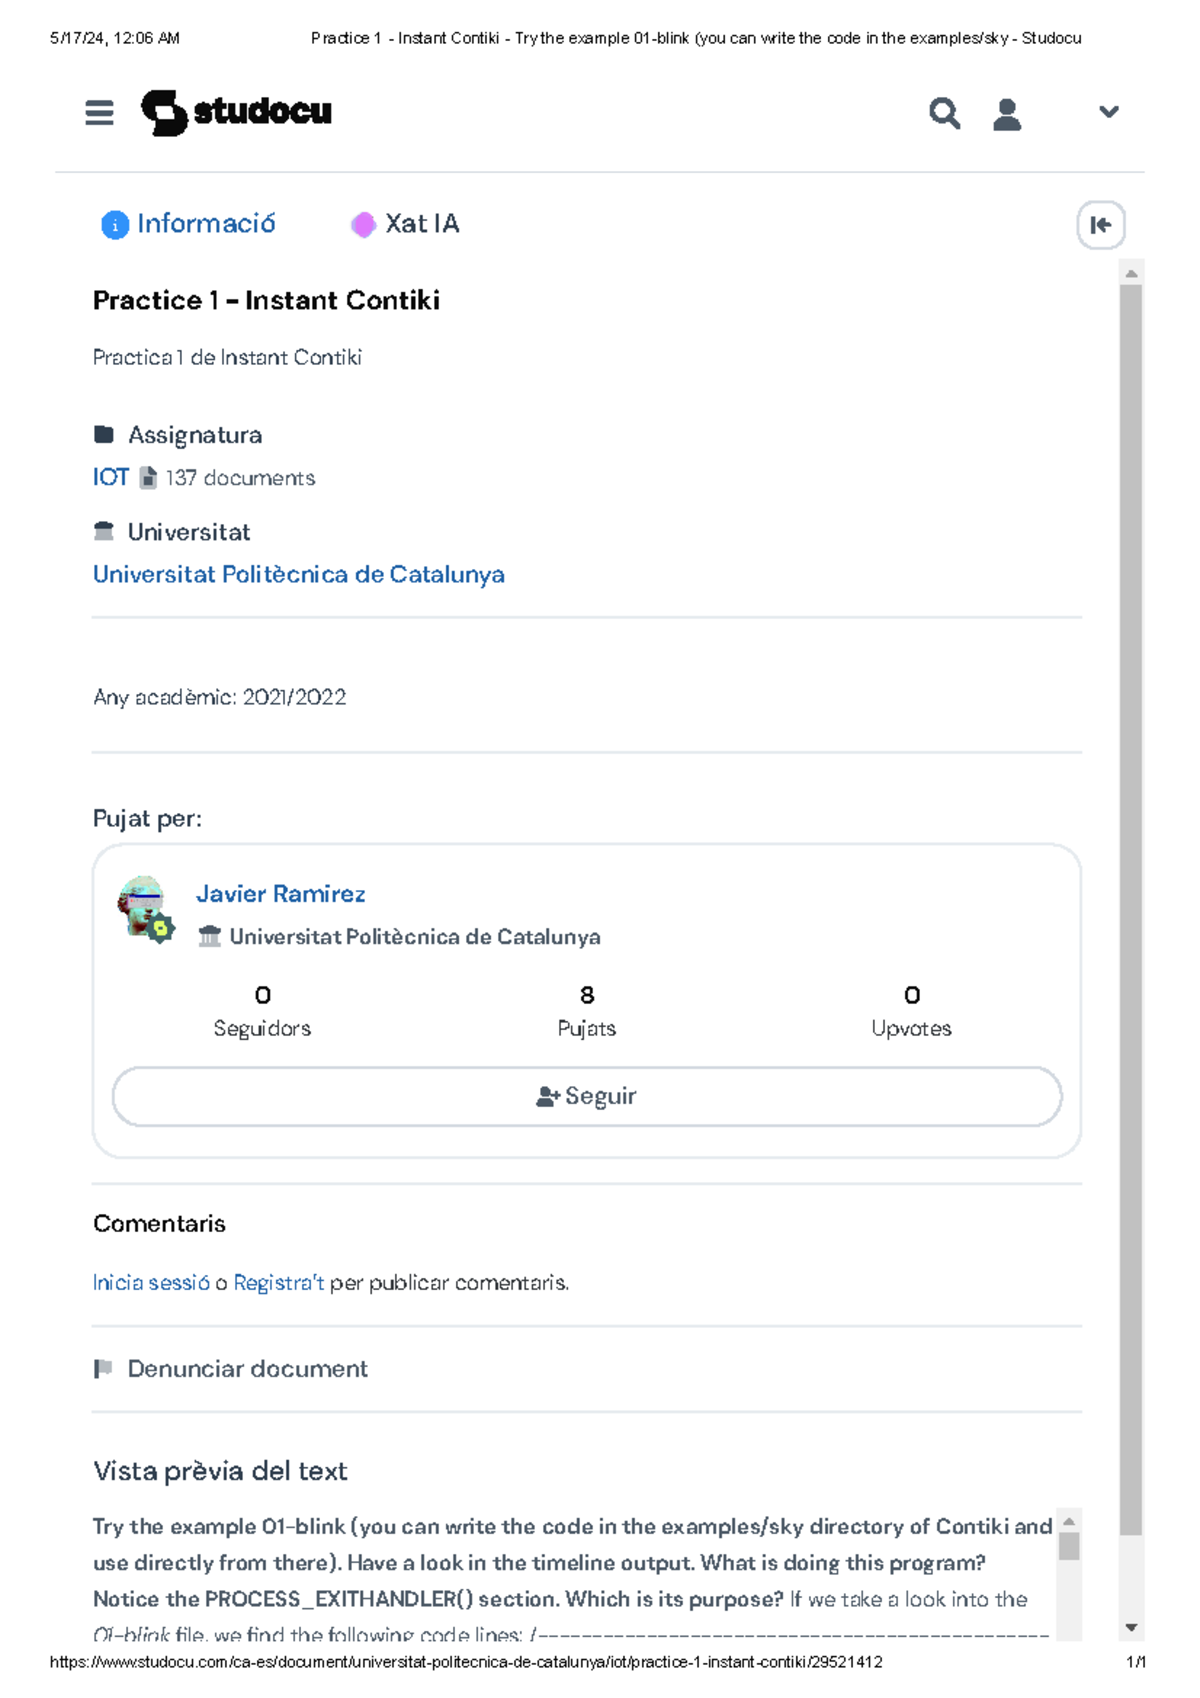Open the IOT subject link
The image size is (1200, 1698).
pyautogui.click(x=110, y=478)
